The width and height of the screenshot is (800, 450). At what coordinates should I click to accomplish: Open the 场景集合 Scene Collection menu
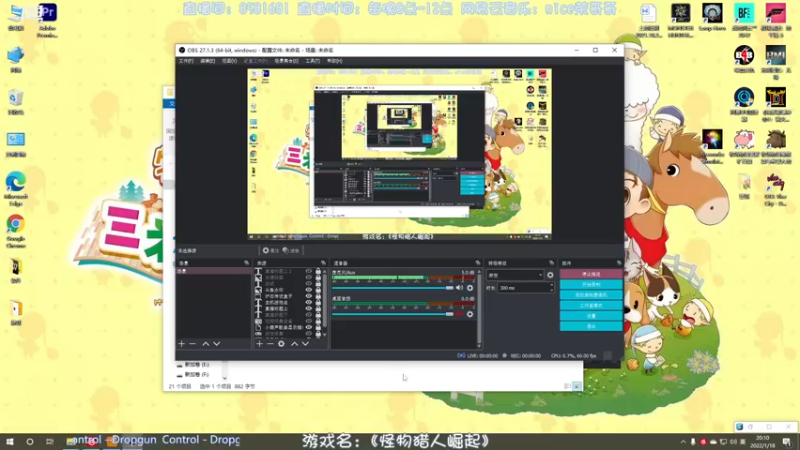point(286,61)
